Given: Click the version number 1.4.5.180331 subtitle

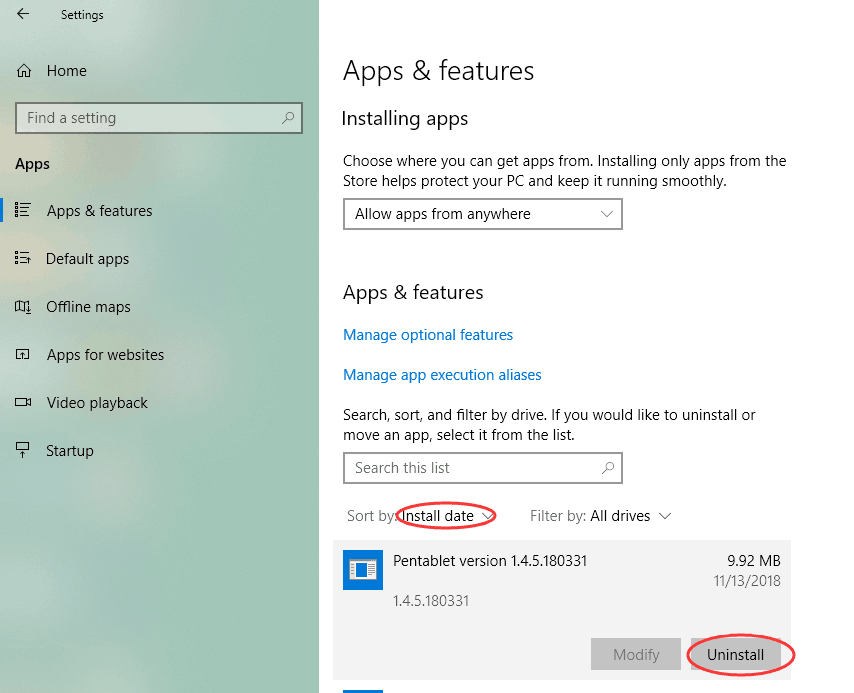Looking at the screenshot, I should 431,601.
